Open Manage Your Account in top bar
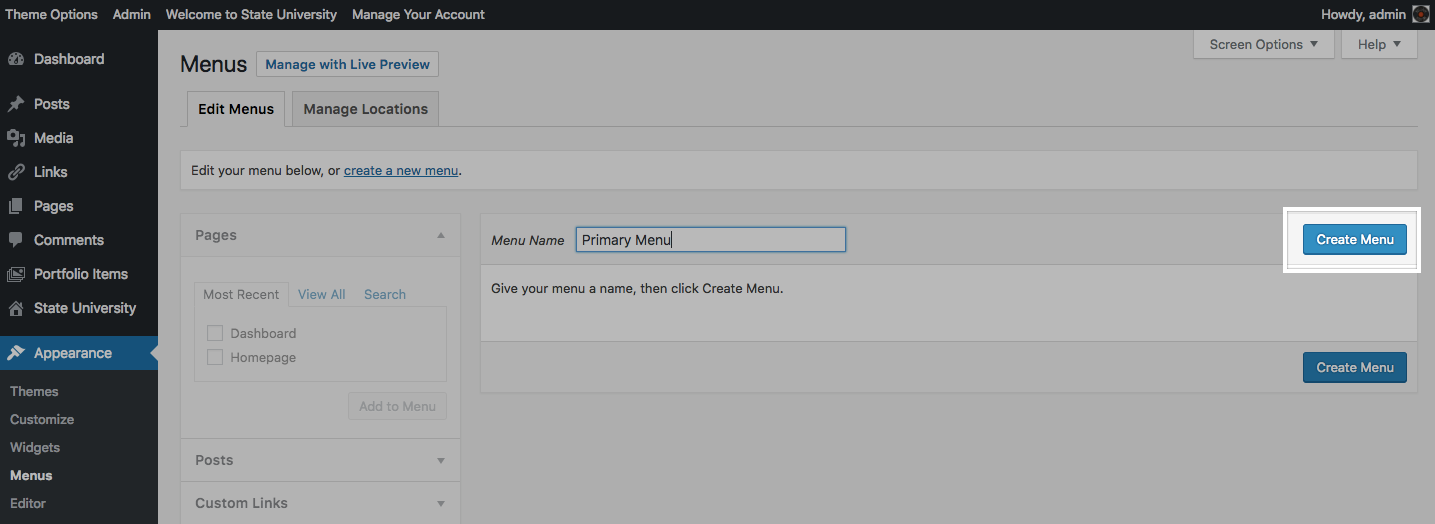This screenshot has height=524, width=1435. (x=418, y=14)
